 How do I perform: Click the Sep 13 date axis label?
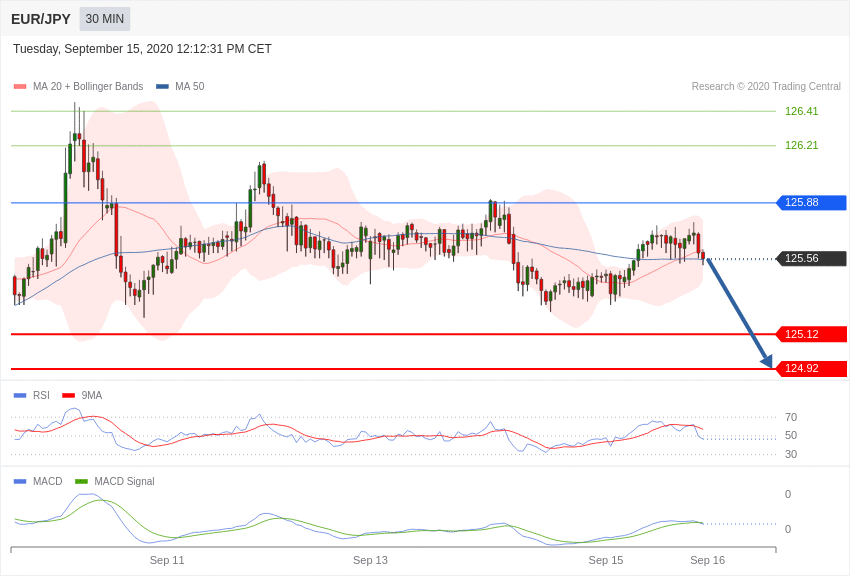[x=370, y=560]
